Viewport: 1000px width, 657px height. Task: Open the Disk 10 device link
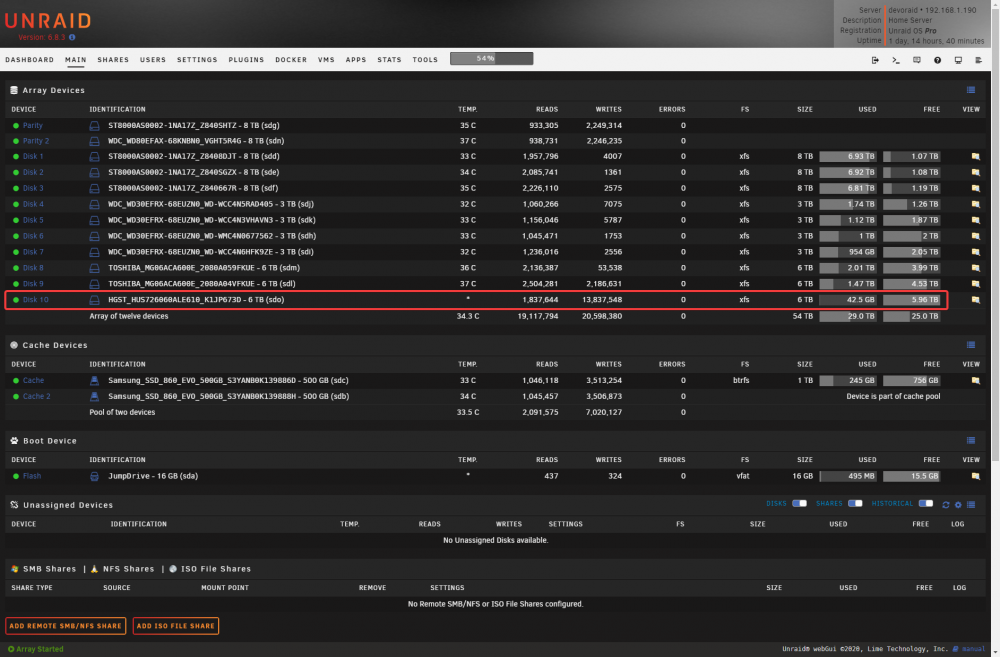(36, 300)
